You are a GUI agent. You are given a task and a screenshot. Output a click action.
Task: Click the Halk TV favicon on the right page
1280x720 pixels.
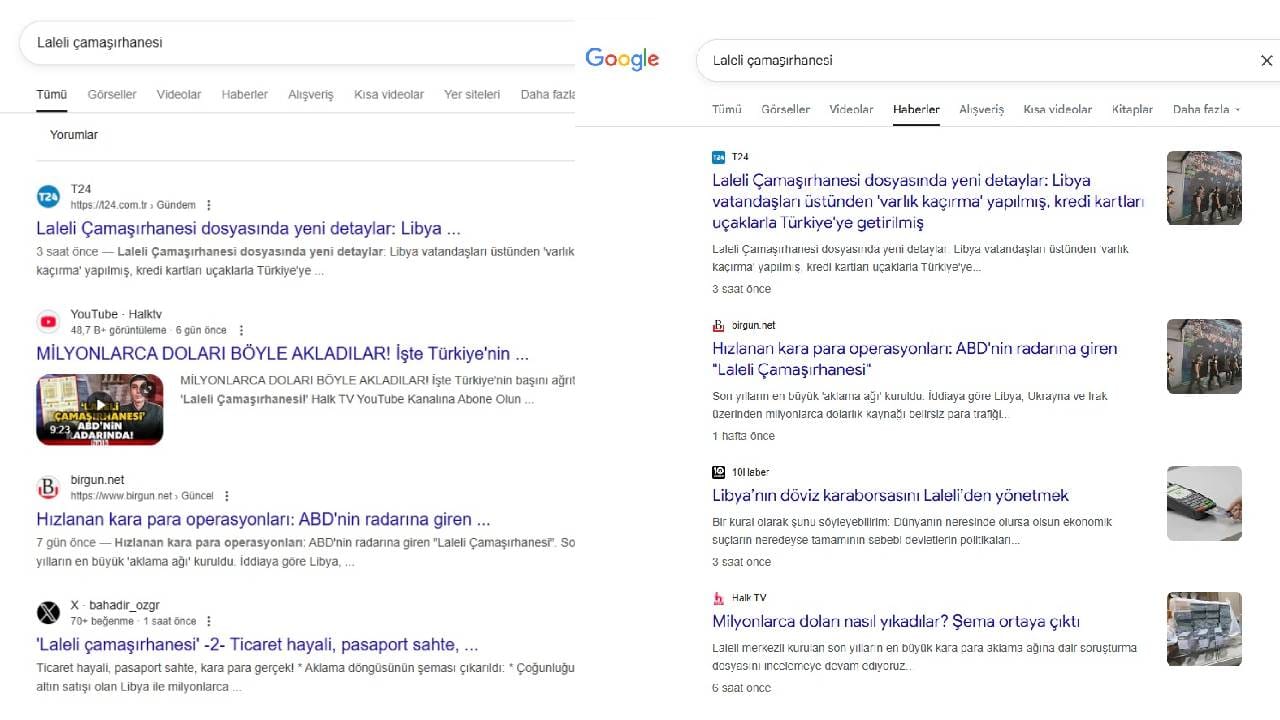(x=719, y=597)
